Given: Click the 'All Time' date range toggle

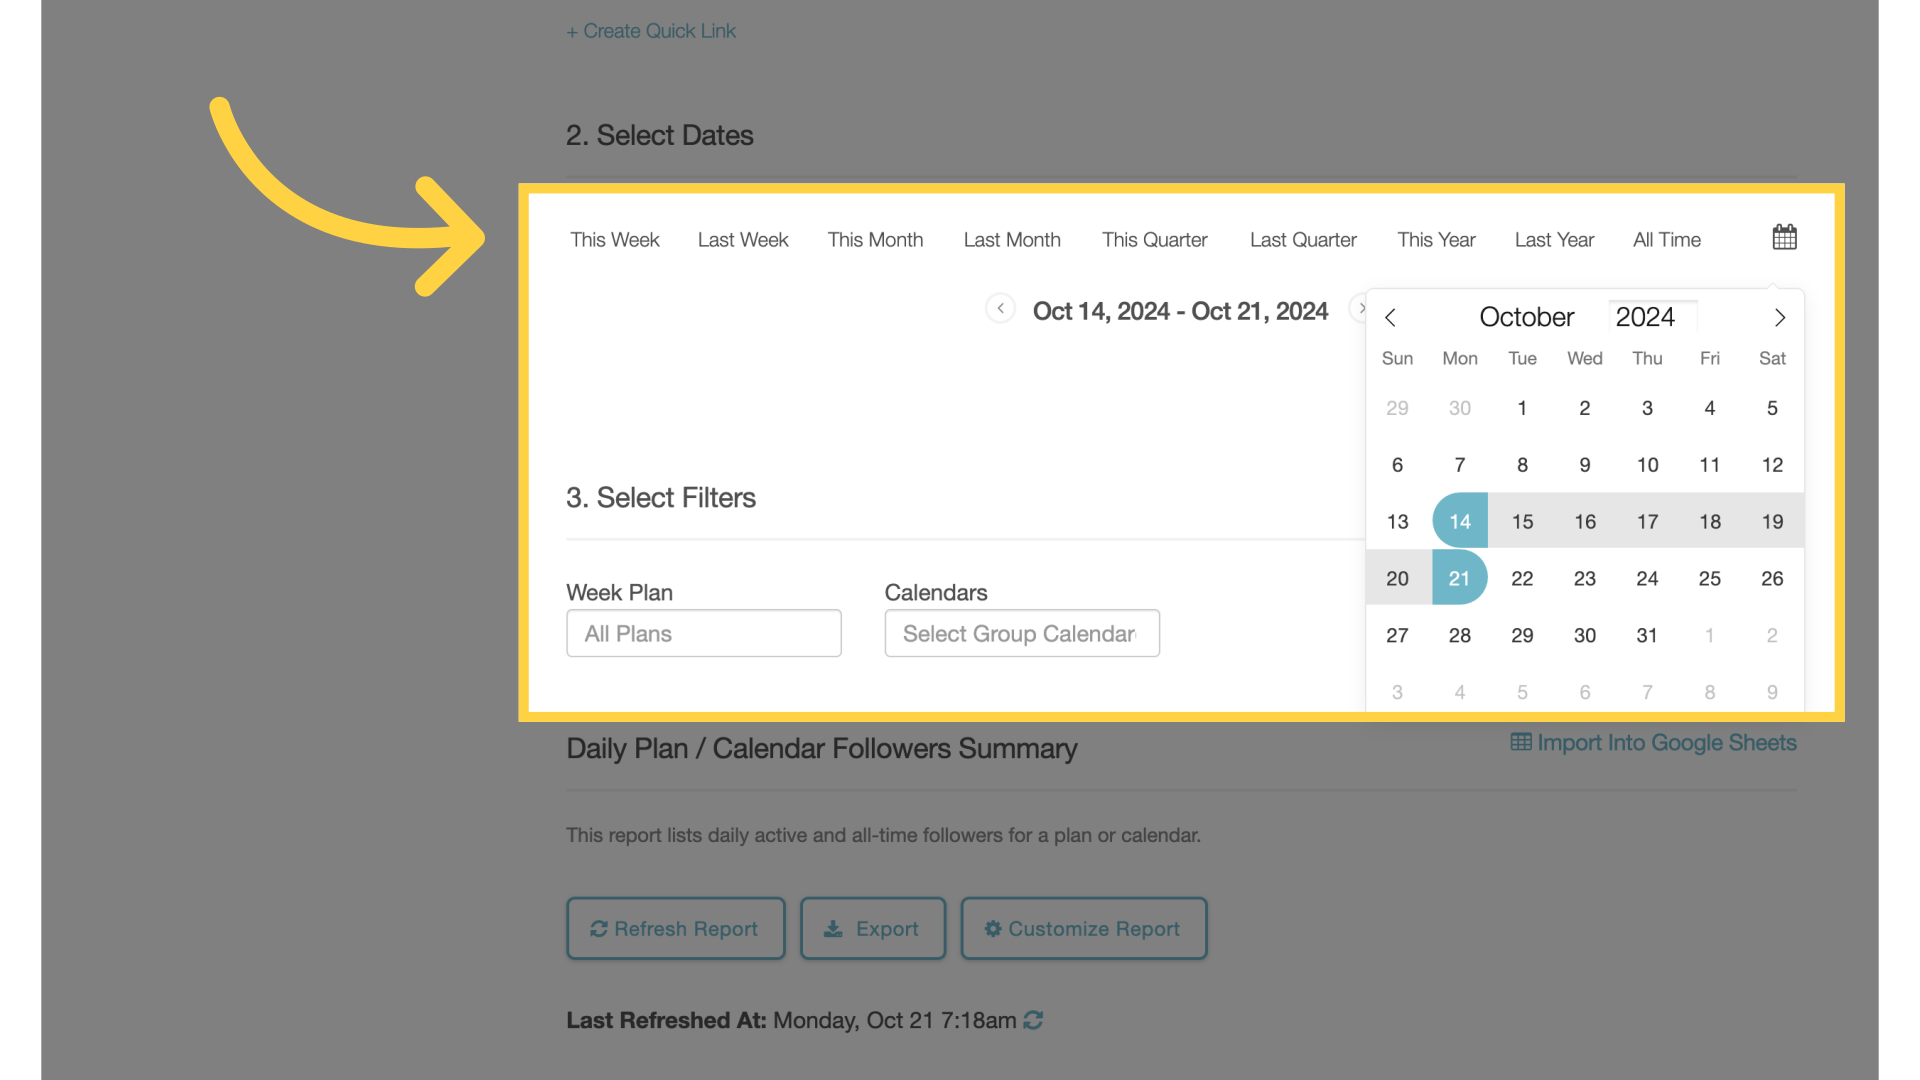Looking at the screenshot, I should pos(1667,239).
